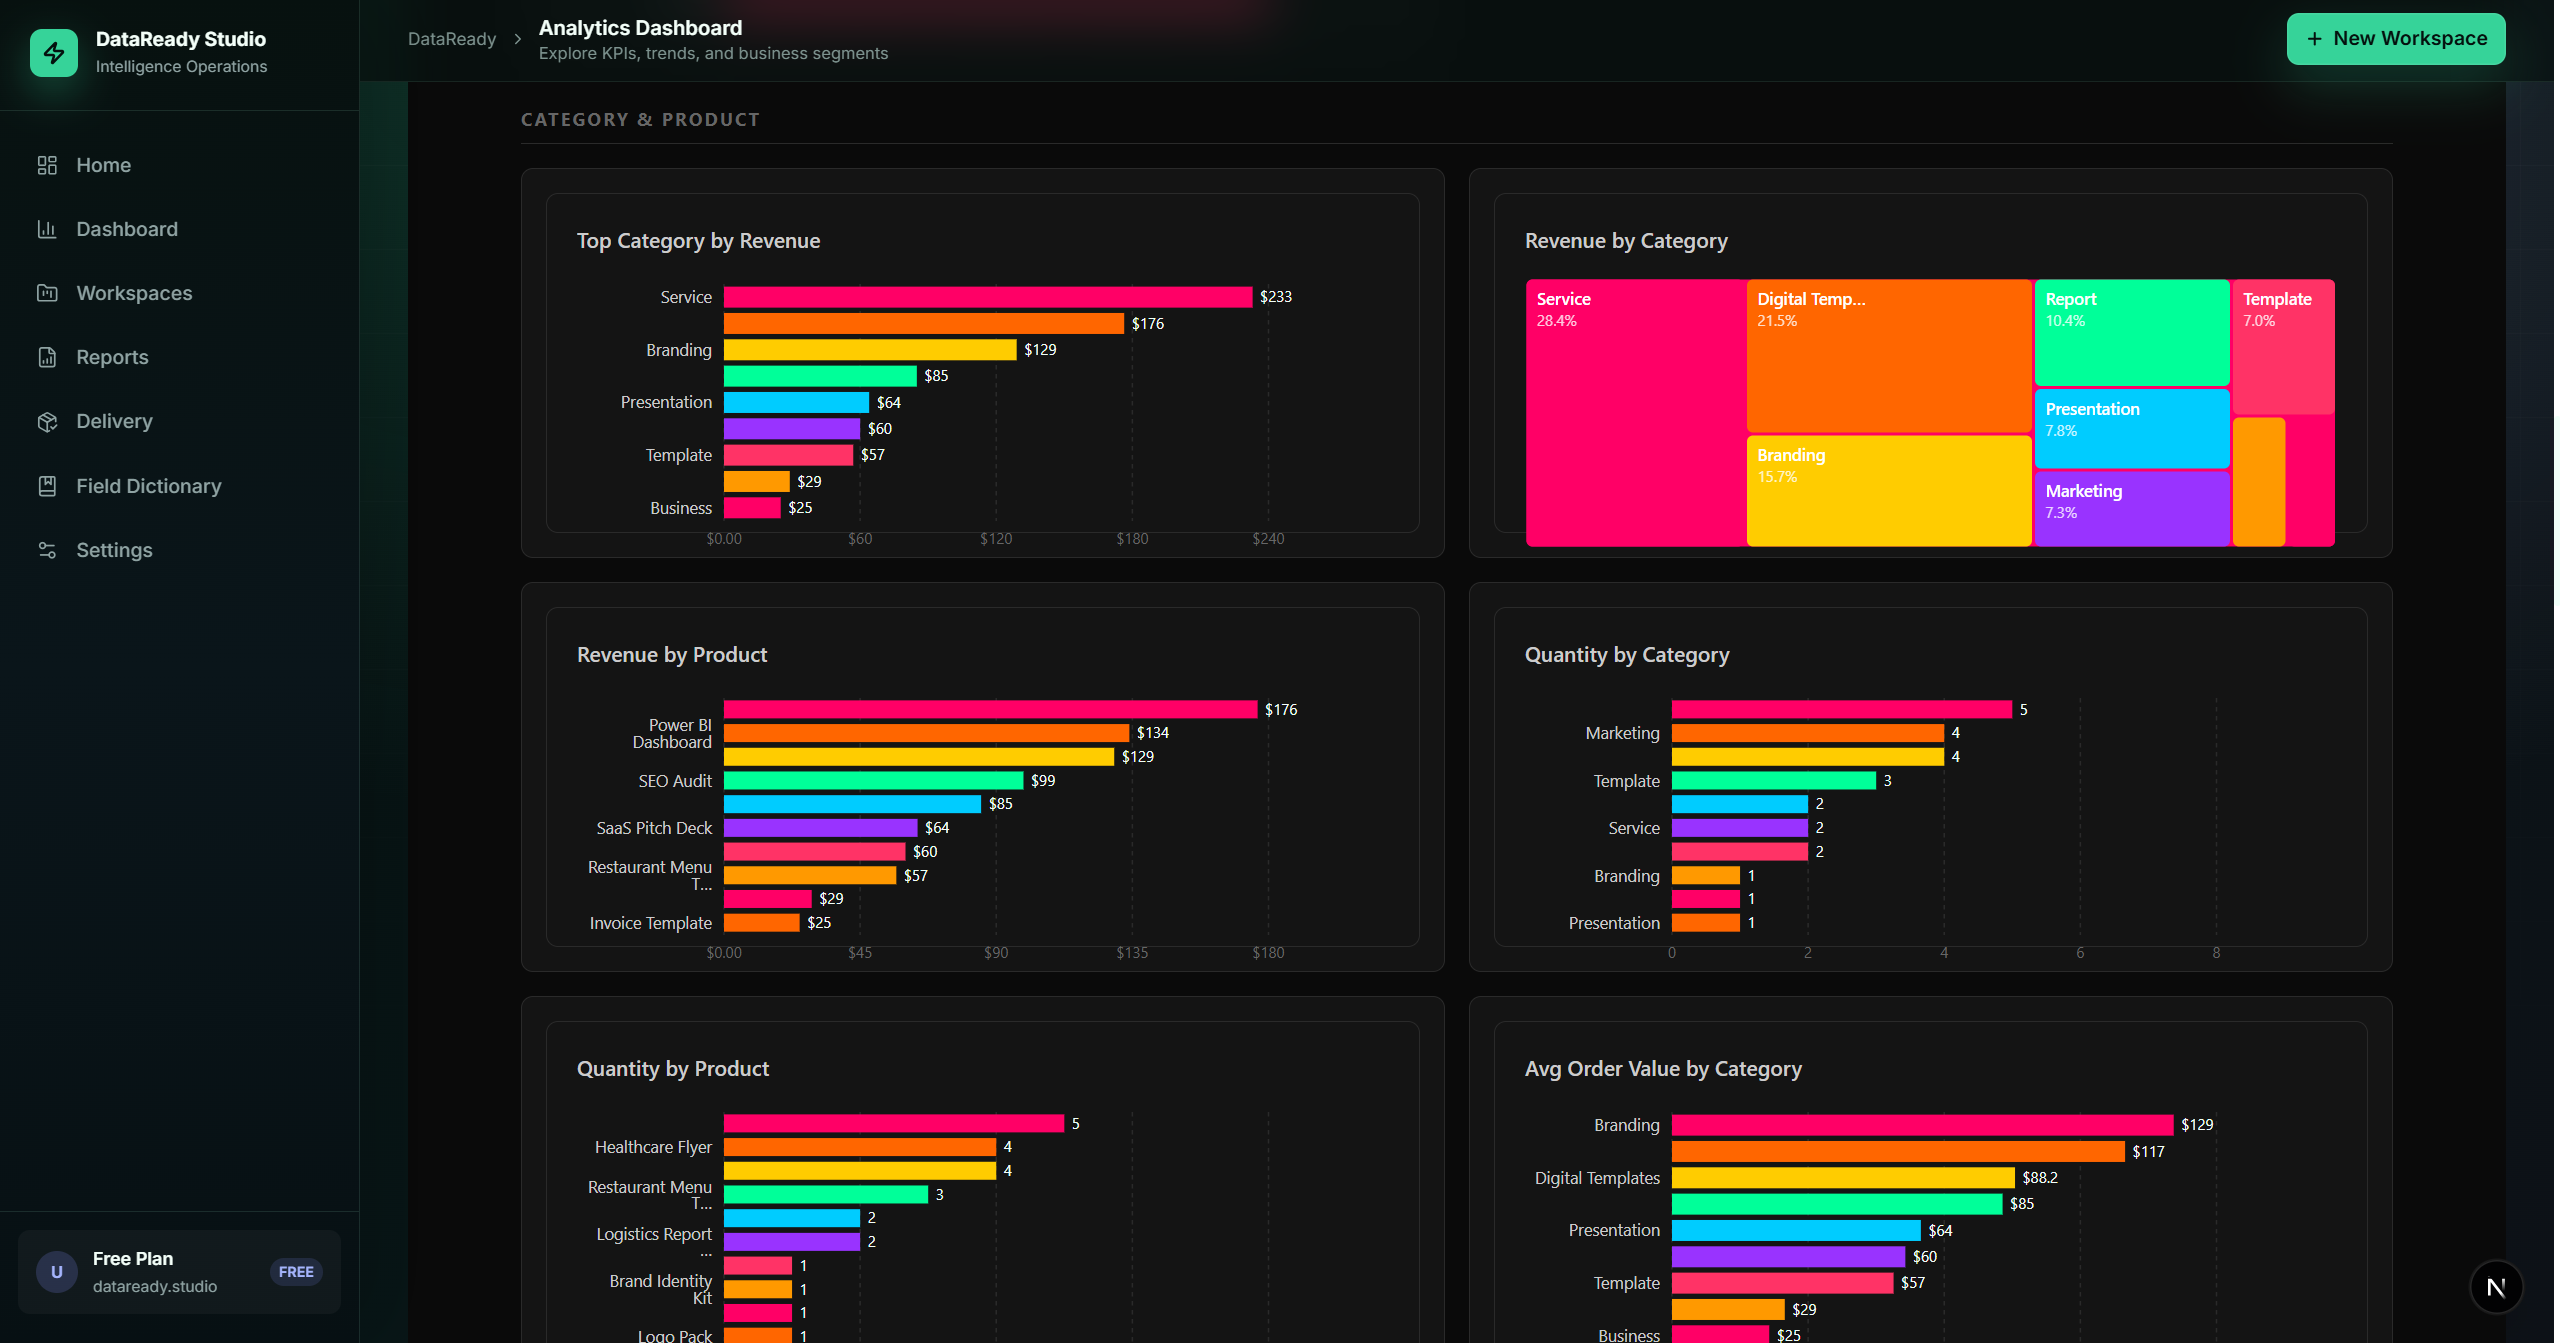
Task: Click the Marketing treemap tile
Action: 2132,508
